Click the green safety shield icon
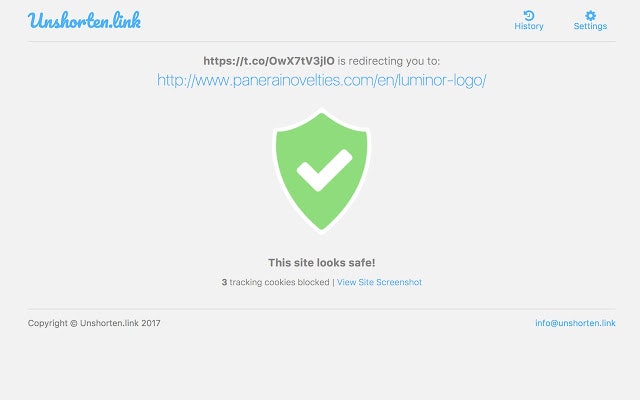The image size is (640, 400). coord(321,171)
